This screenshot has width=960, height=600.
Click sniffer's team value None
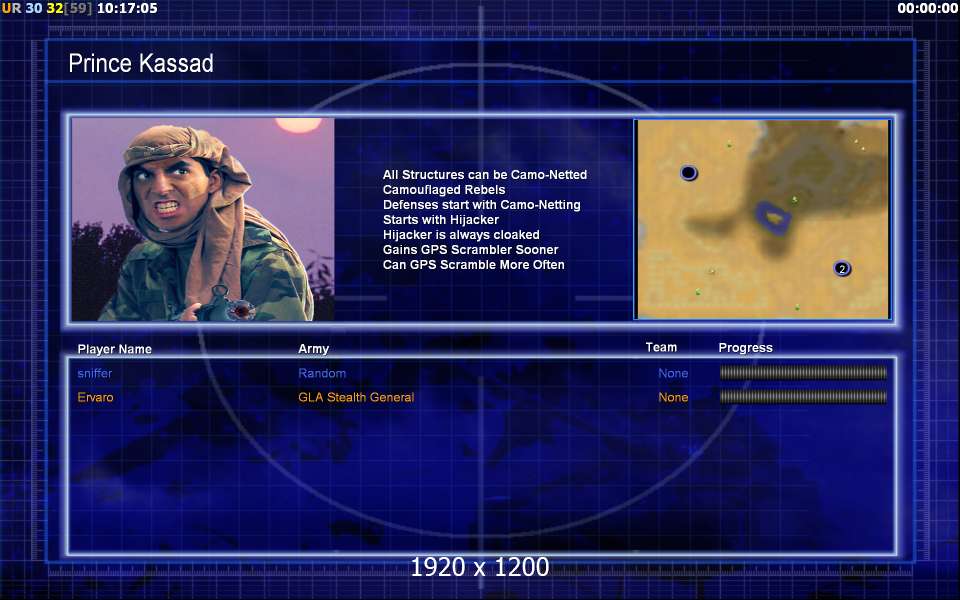pos(673,373)
